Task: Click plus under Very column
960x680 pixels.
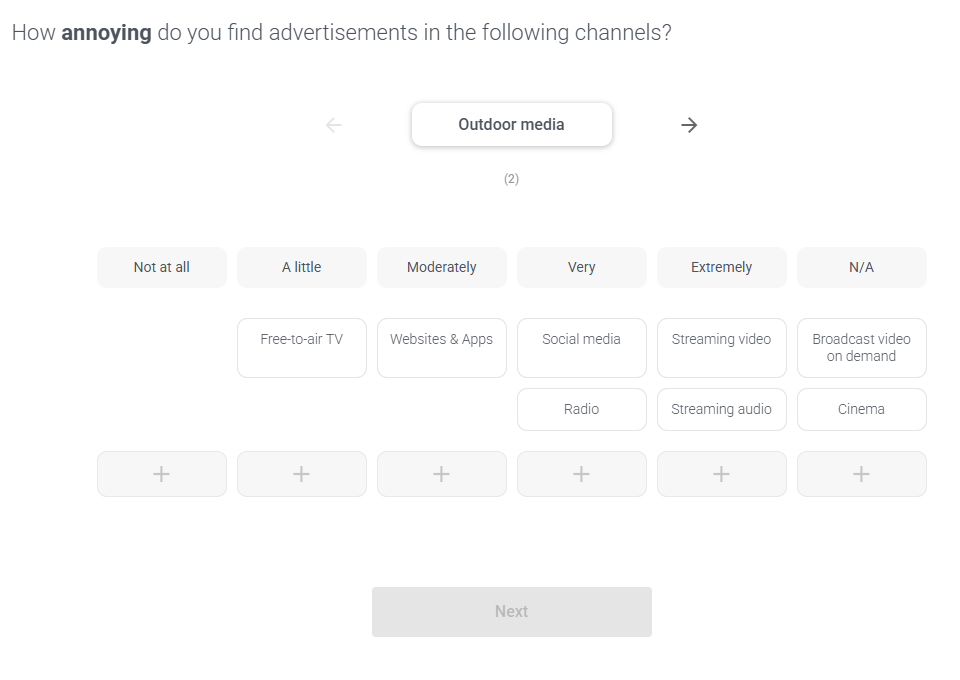Action: 582,474
